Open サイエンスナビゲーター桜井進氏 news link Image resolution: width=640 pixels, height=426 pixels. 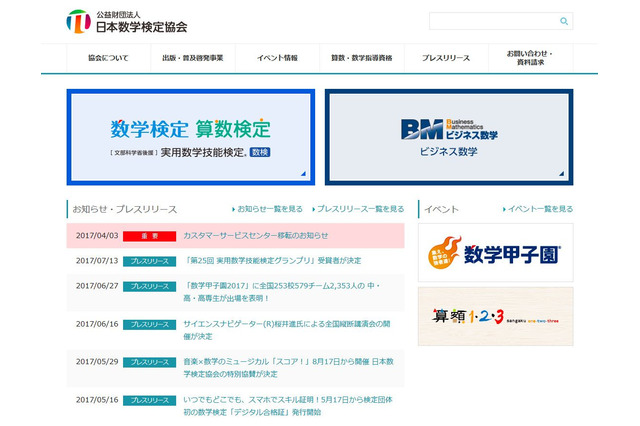(287, 330)
